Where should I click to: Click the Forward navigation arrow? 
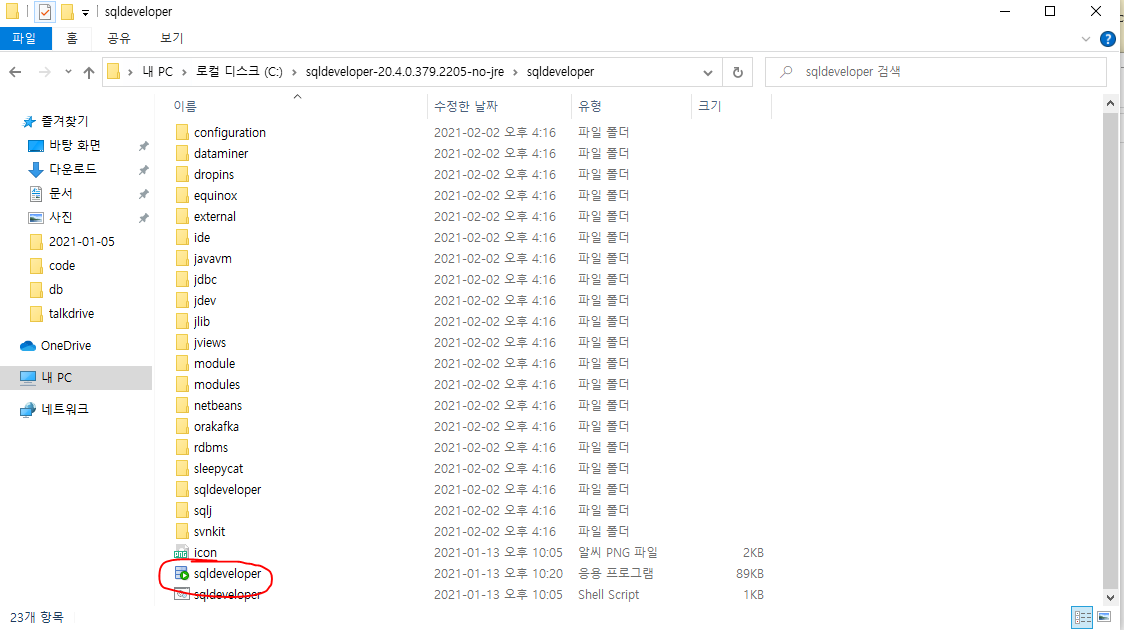tap(44, 72)
